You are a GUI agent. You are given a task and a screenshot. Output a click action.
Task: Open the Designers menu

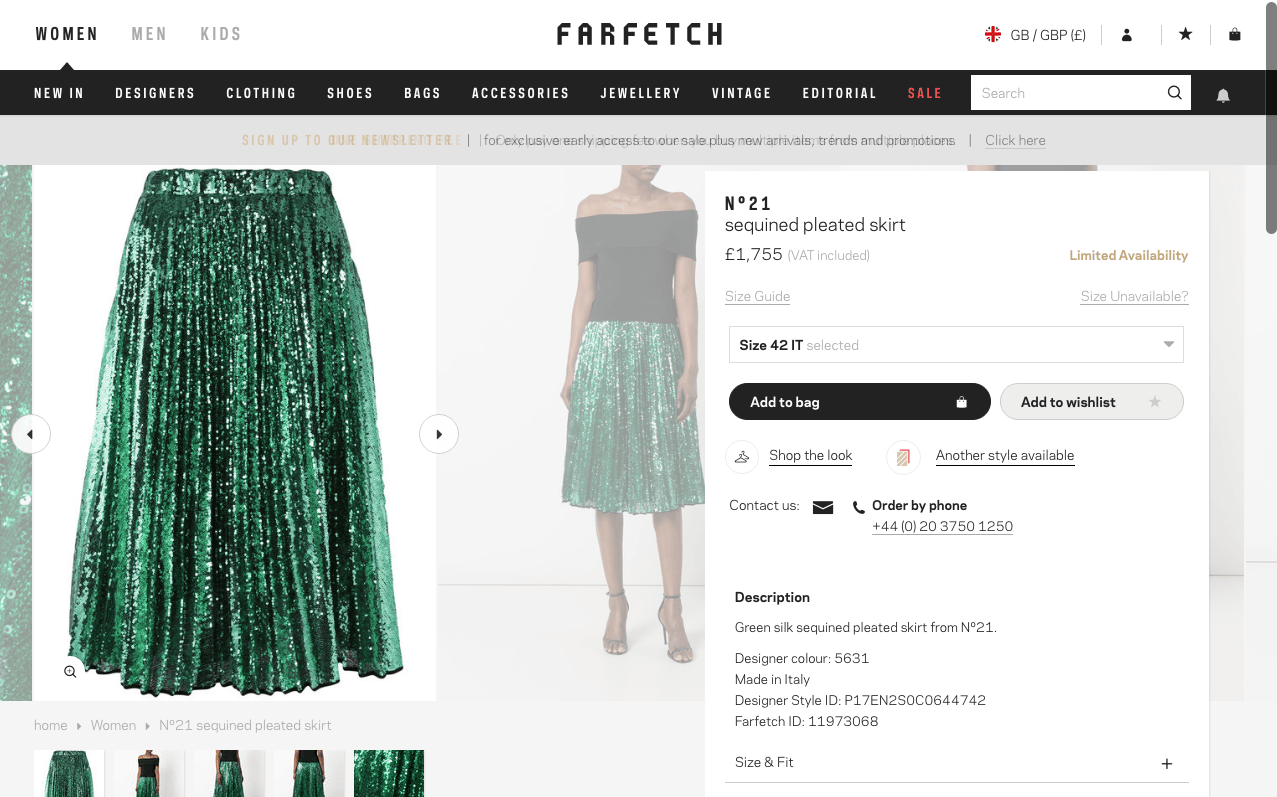[x=155, y=93]
